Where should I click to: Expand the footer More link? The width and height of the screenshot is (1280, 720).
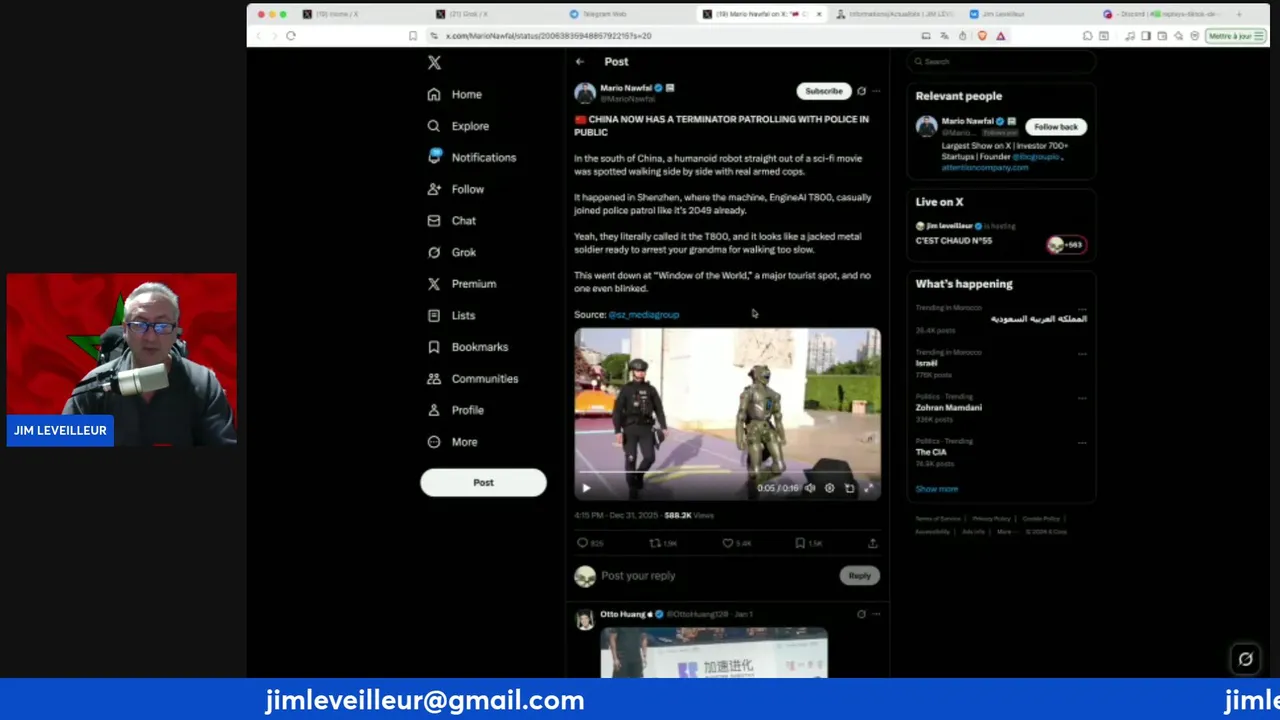click(1006, 532)
